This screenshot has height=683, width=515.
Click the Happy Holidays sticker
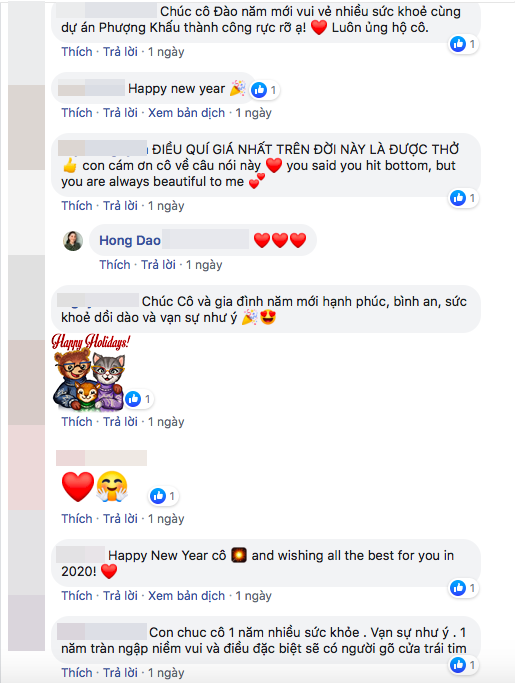tap(91, 373)
